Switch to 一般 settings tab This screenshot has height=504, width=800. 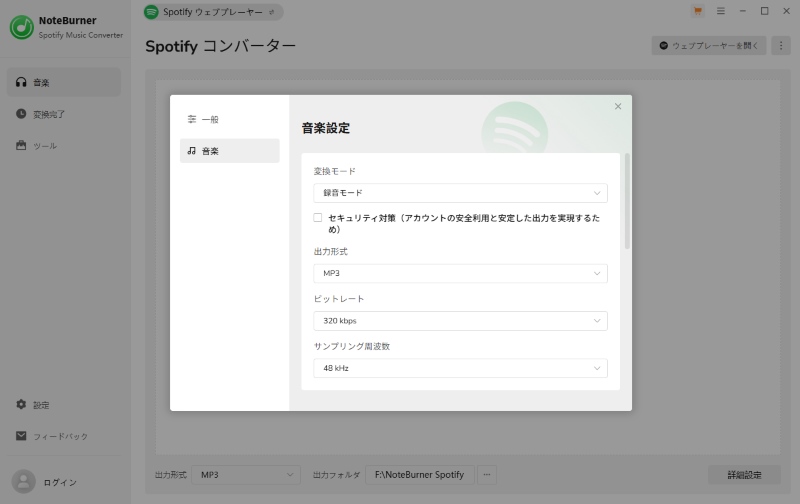(x=230, y=119)
